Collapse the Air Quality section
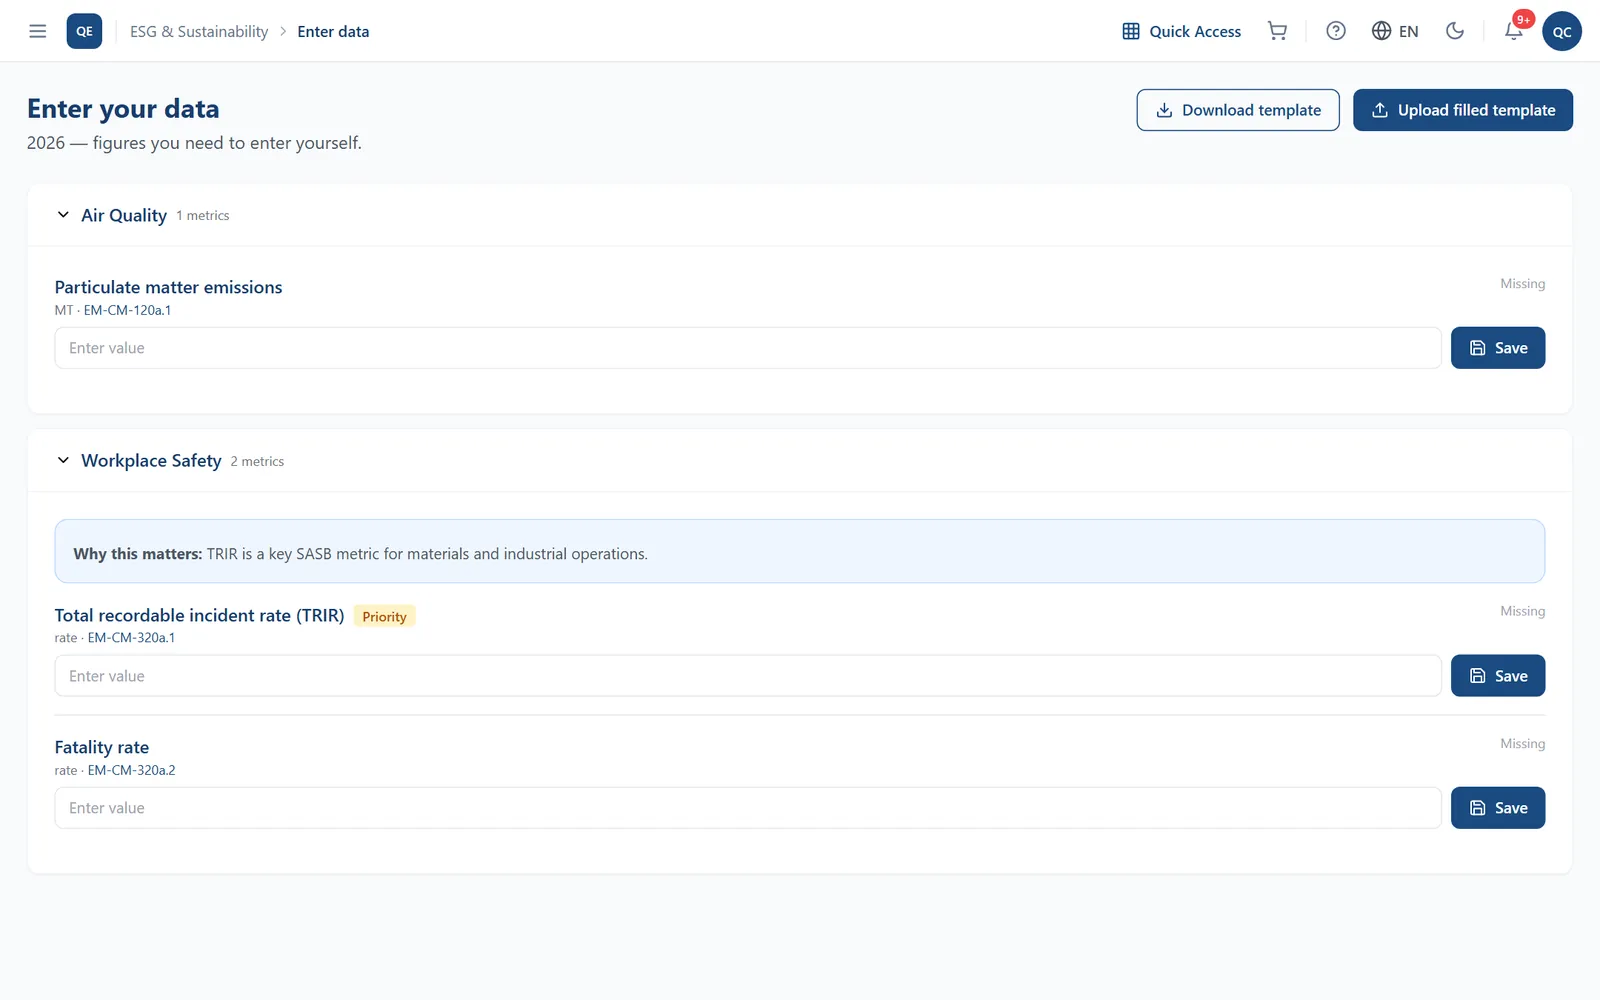The width and height of the screenshot is (1600, 1000). pos(63,215)
